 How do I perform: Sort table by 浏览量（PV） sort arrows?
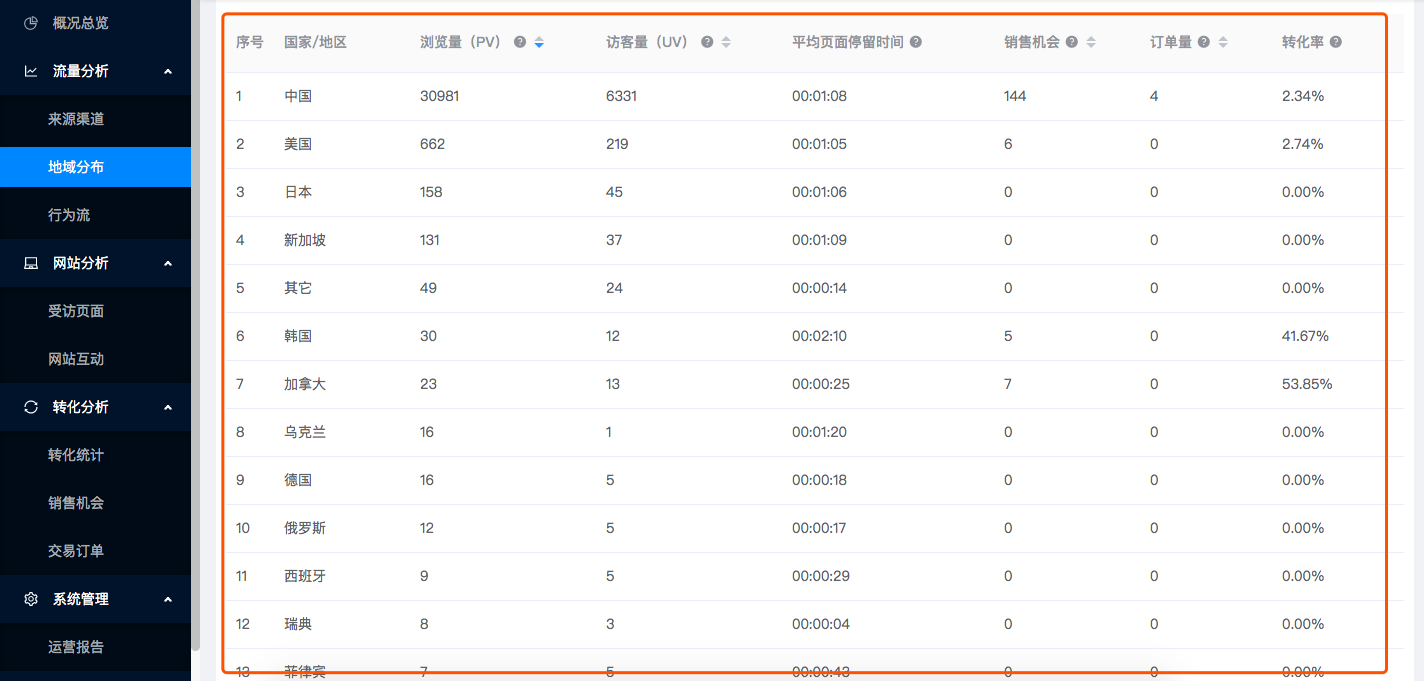(539, 42)
